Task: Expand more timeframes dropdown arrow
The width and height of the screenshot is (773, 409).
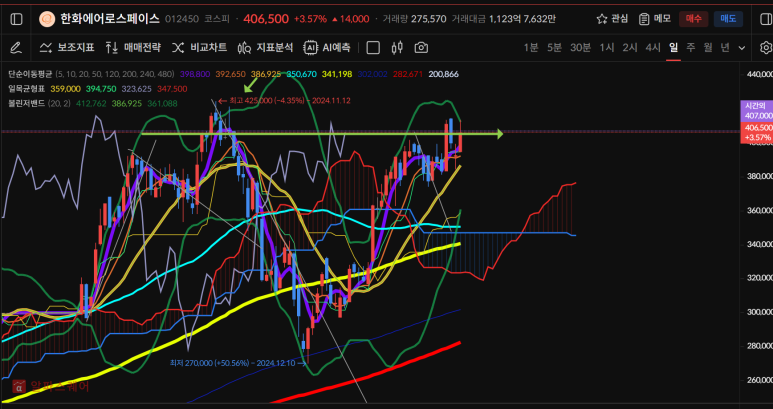Action: pyautogui.click(x=742, y=48)
